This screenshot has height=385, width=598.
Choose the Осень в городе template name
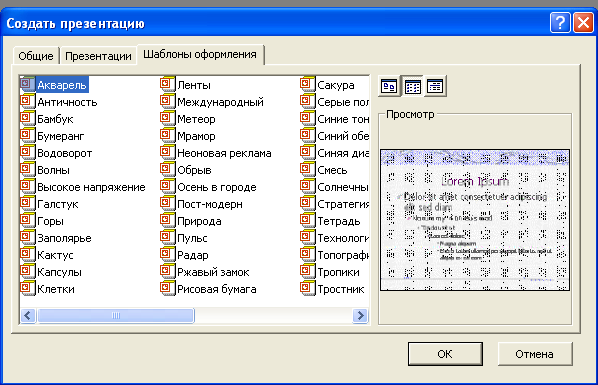[x=217, y=187]
